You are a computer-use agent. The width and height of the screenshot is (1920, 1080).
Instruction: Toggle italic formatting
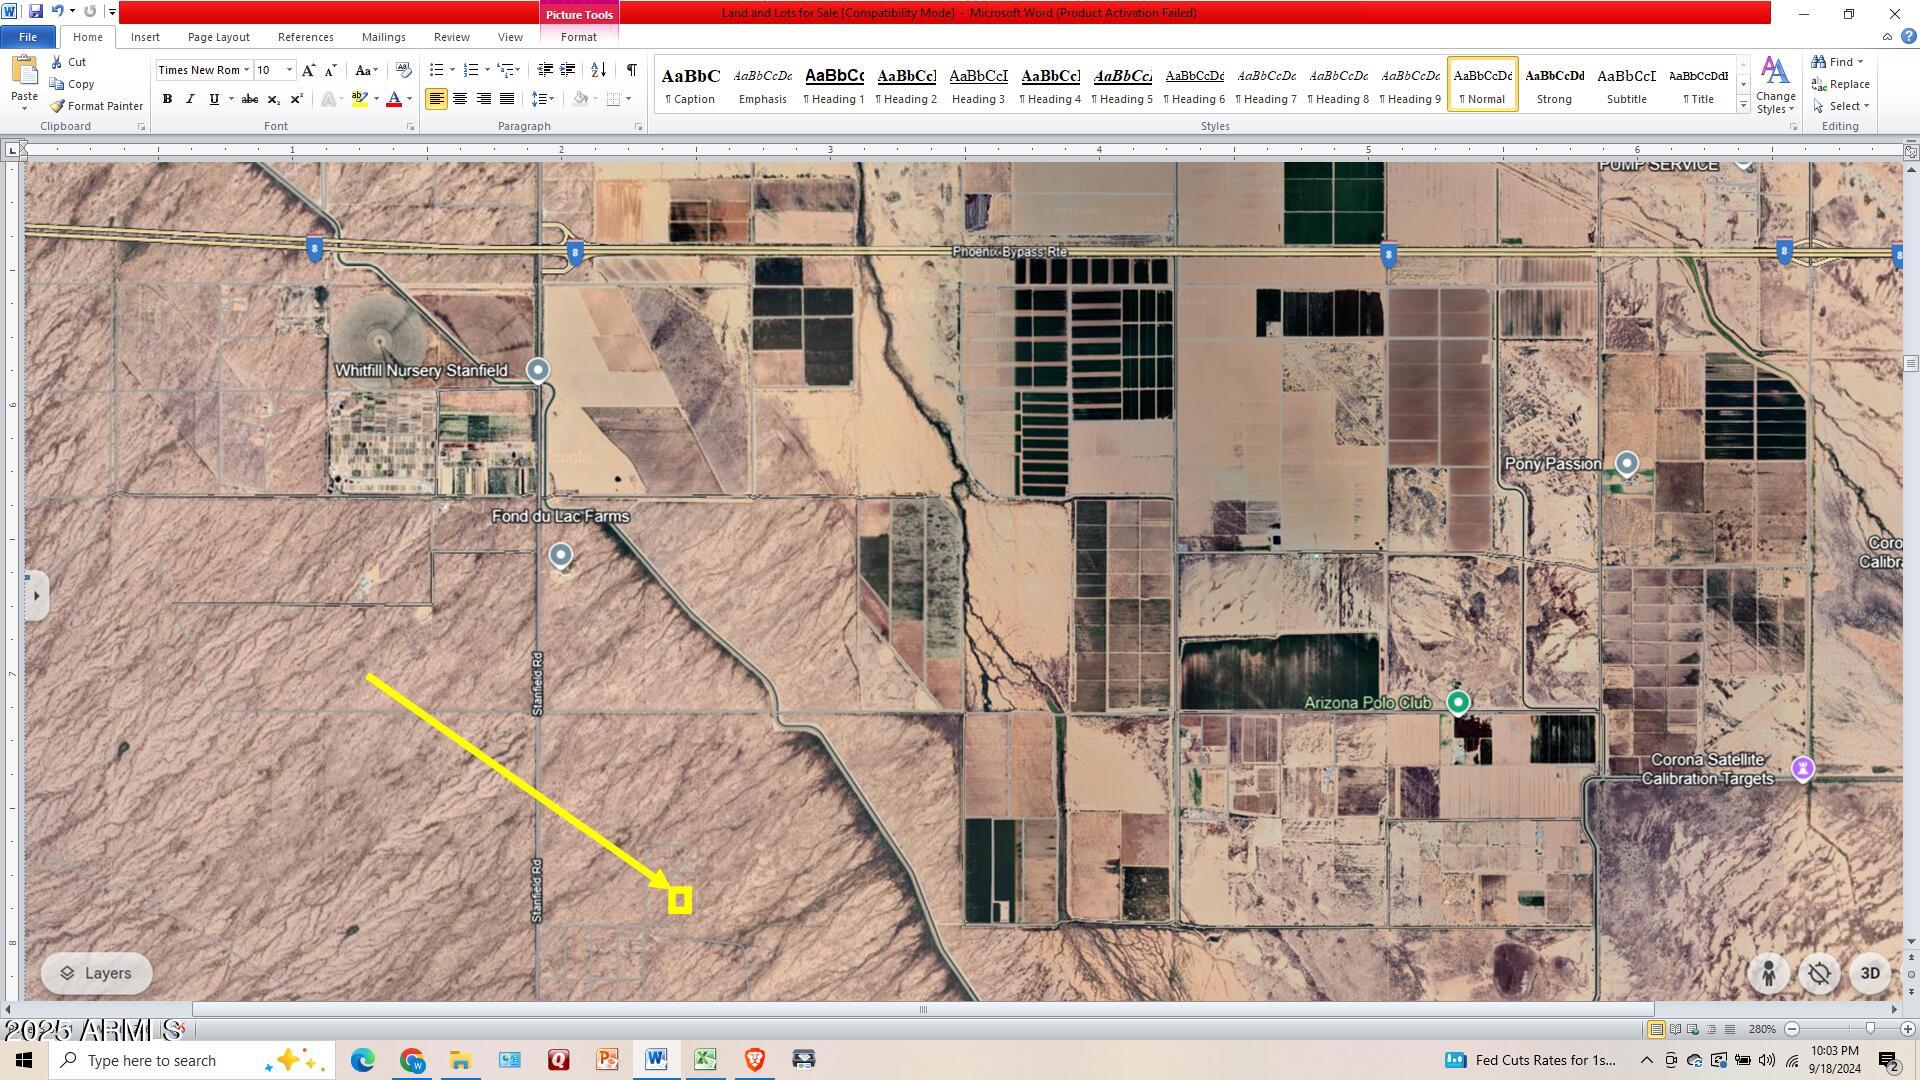tap(190, 99)
